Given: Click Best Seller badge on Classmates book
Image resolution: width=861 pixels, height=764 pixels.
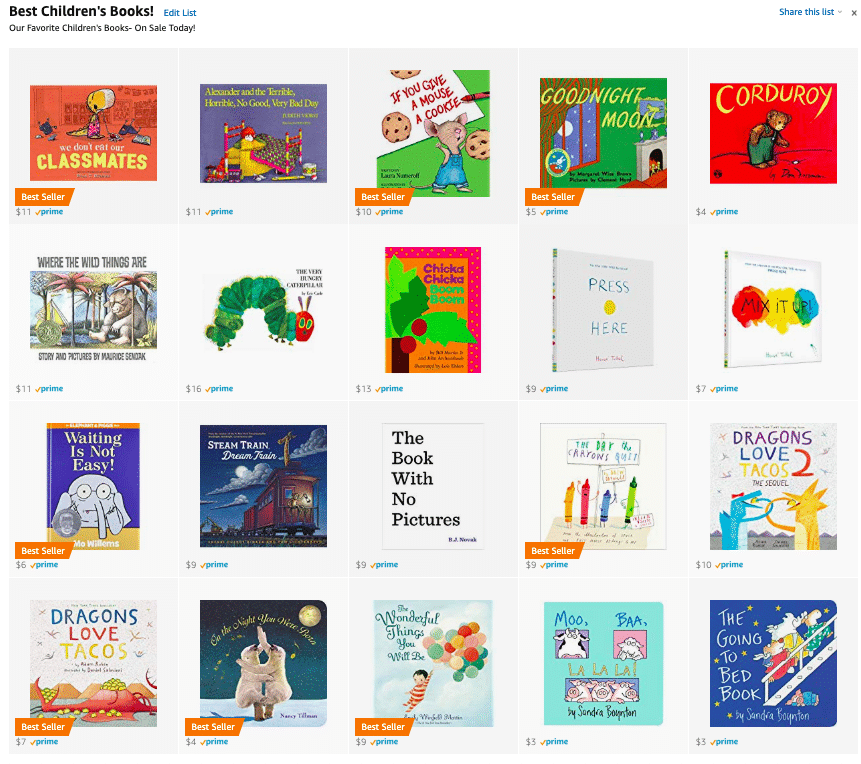Looking at the screenshot, I should coord(43,197).
